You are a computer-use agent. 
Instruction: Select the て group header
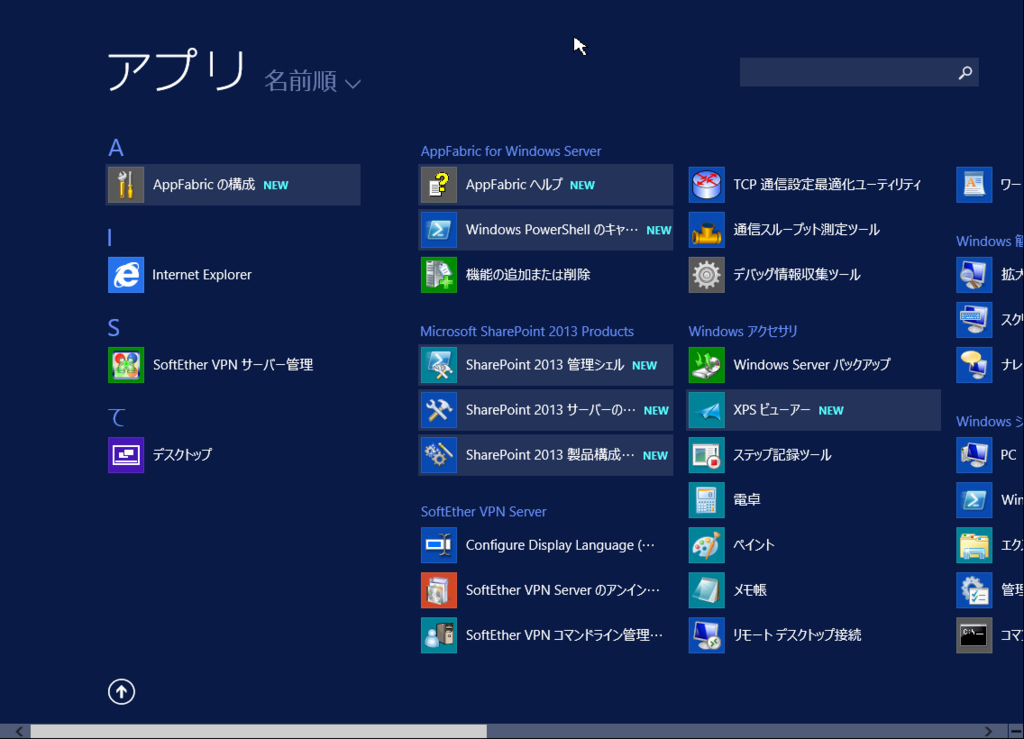click(117, 418)
